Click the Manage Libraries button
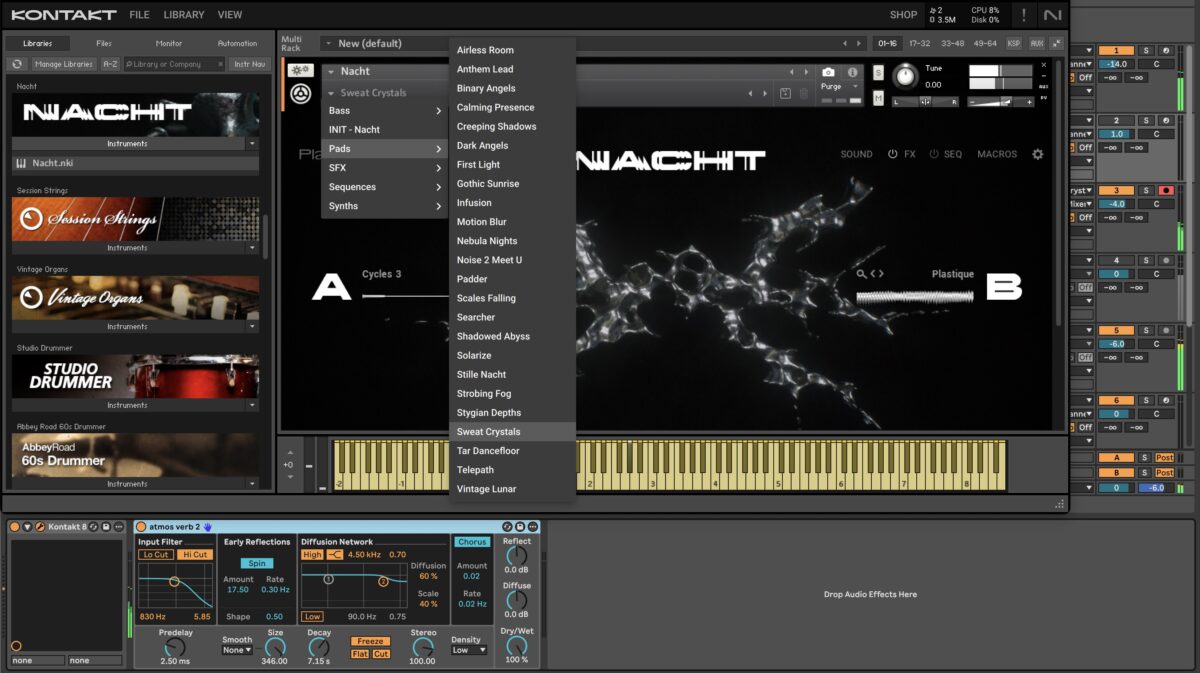 63,64
